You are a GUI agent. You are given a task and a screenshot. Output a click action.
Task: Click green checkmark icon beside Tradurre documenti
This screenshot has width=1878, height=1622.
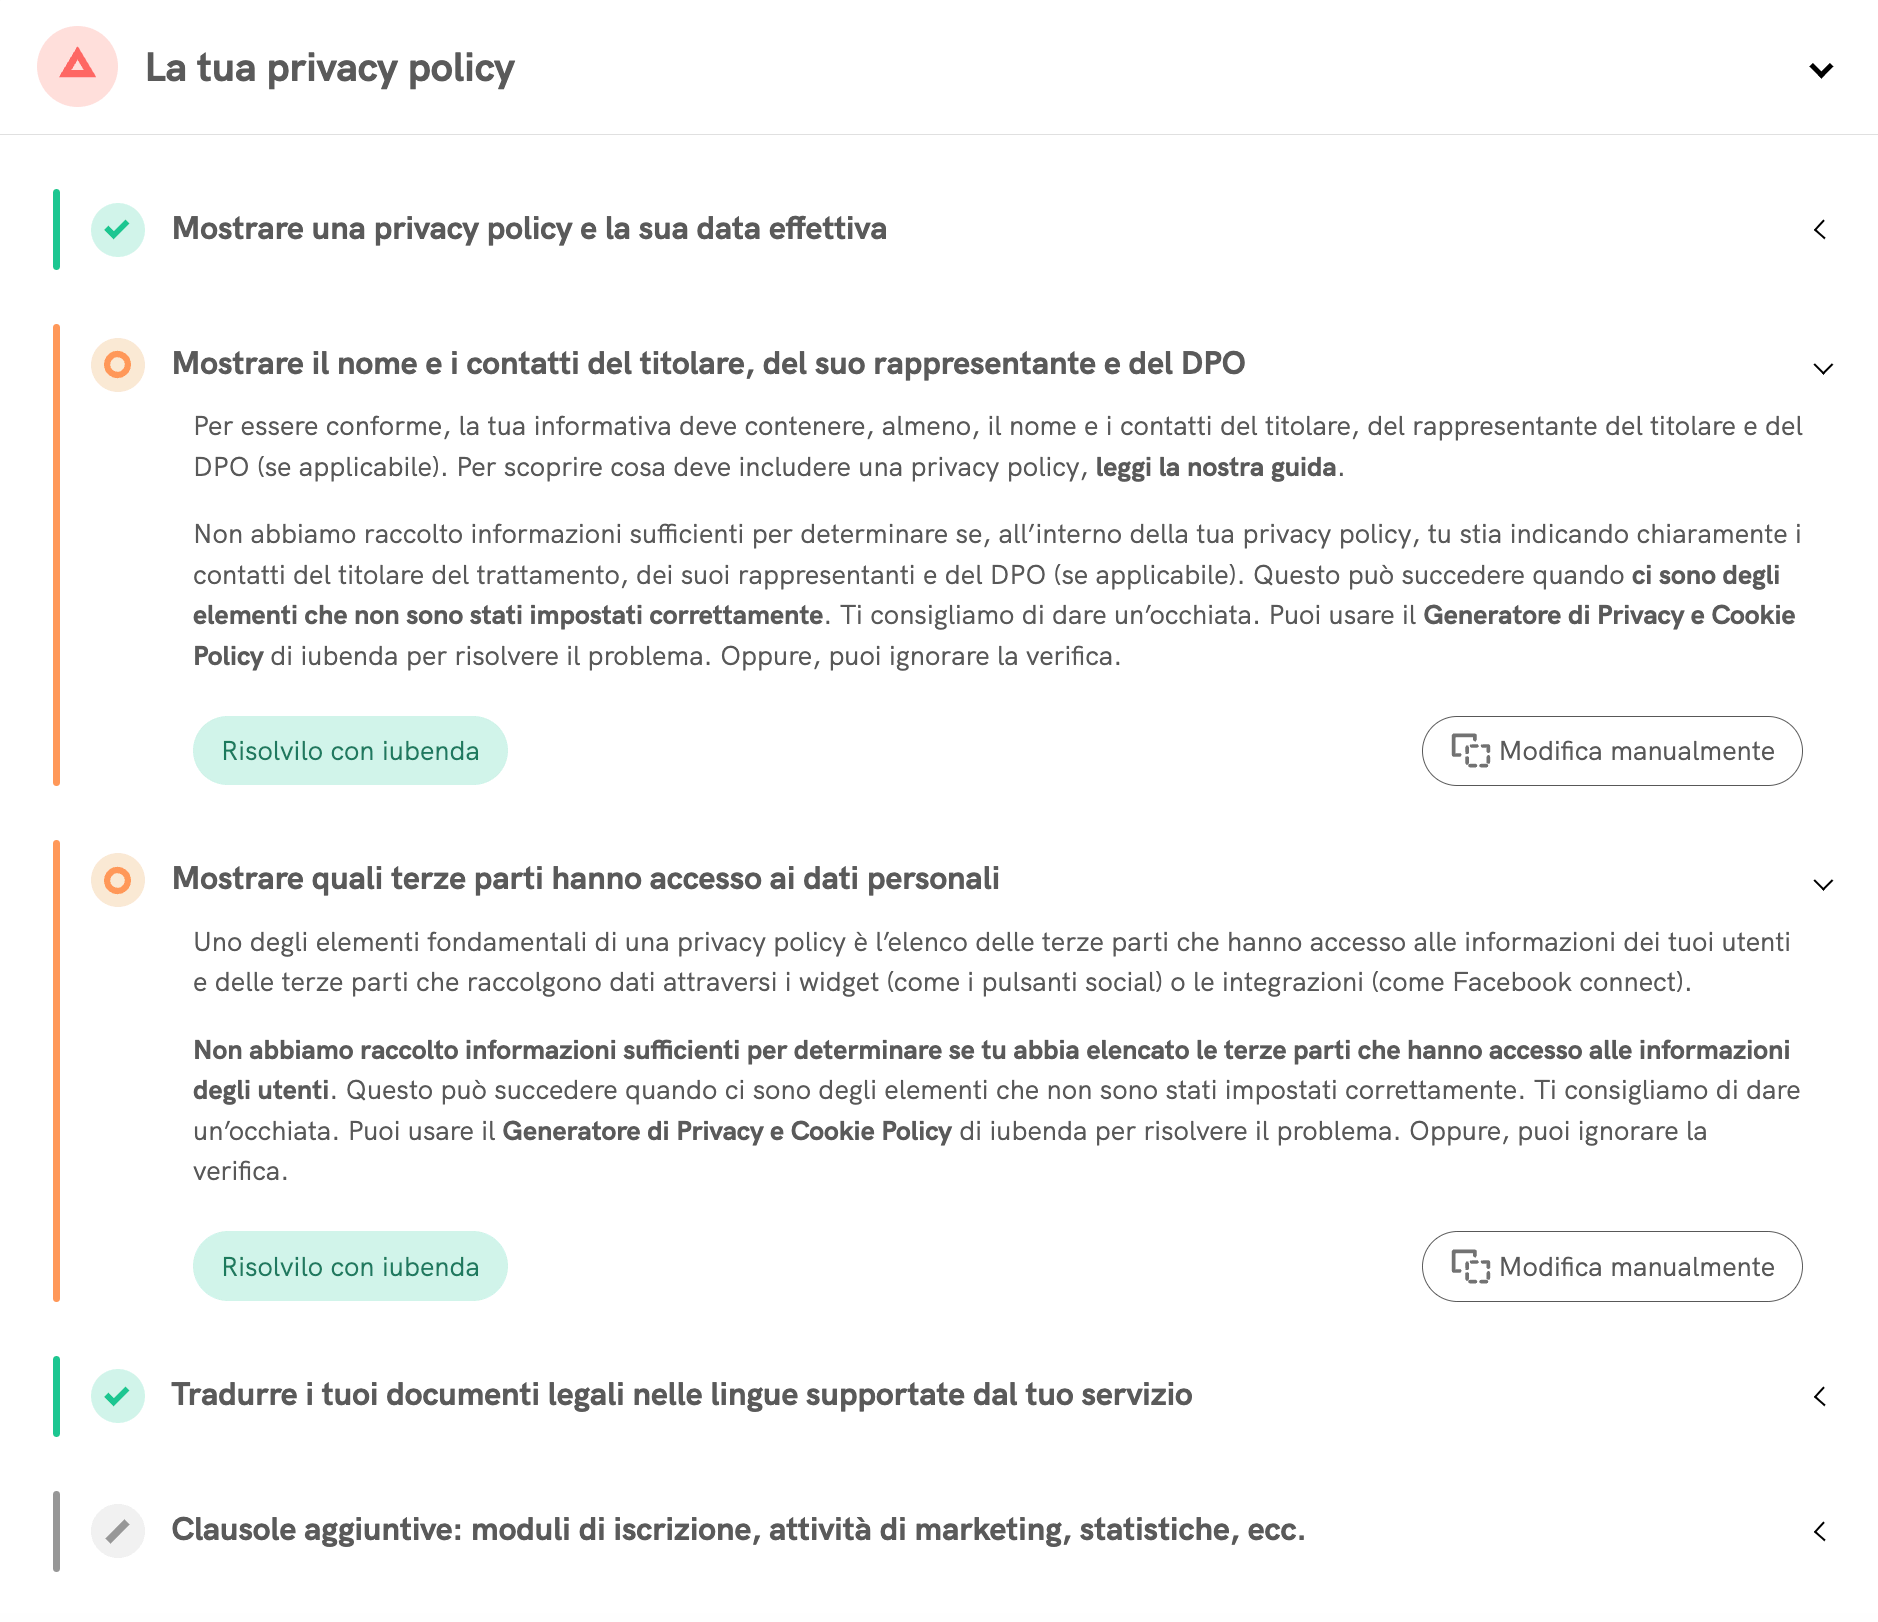tap(117, 1395)
